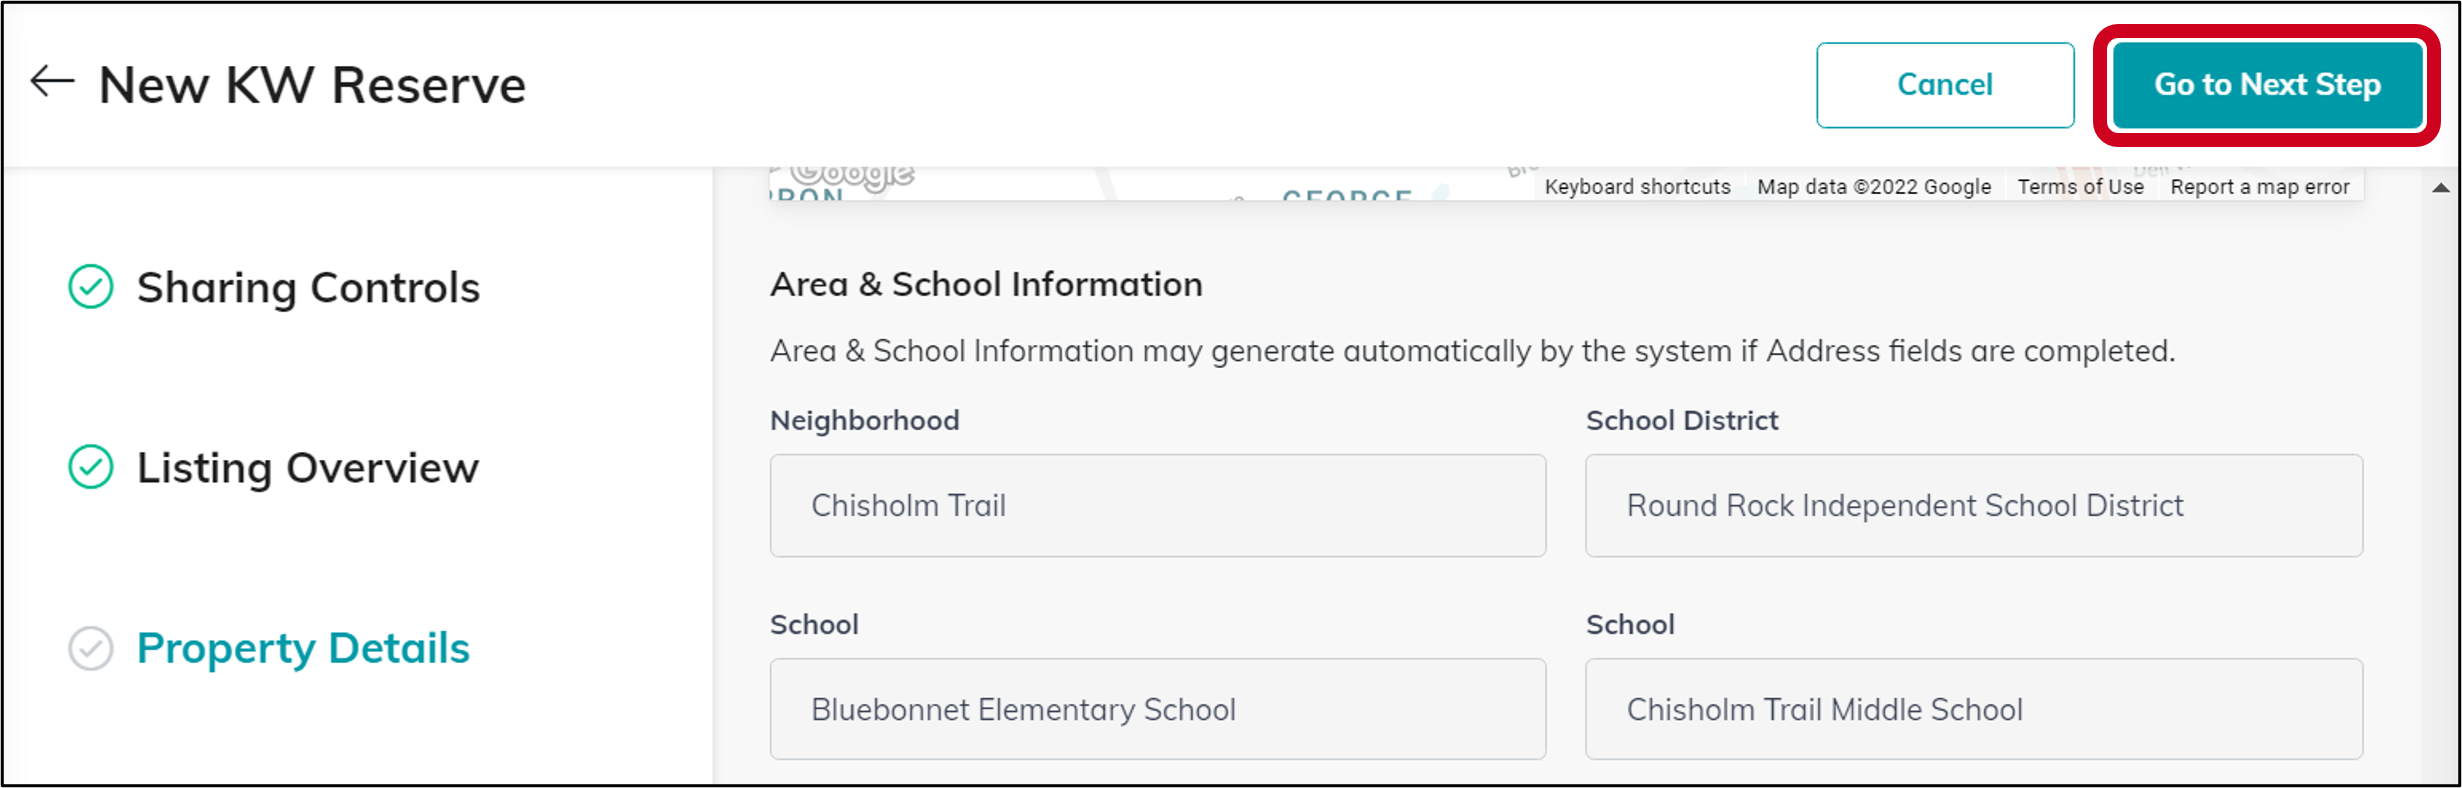The height and width of the screenshot is (788, 2462).
Task: Click the Sharing Controls green checkmark icon
Action: pyautogui.click(x=91, y=287)
